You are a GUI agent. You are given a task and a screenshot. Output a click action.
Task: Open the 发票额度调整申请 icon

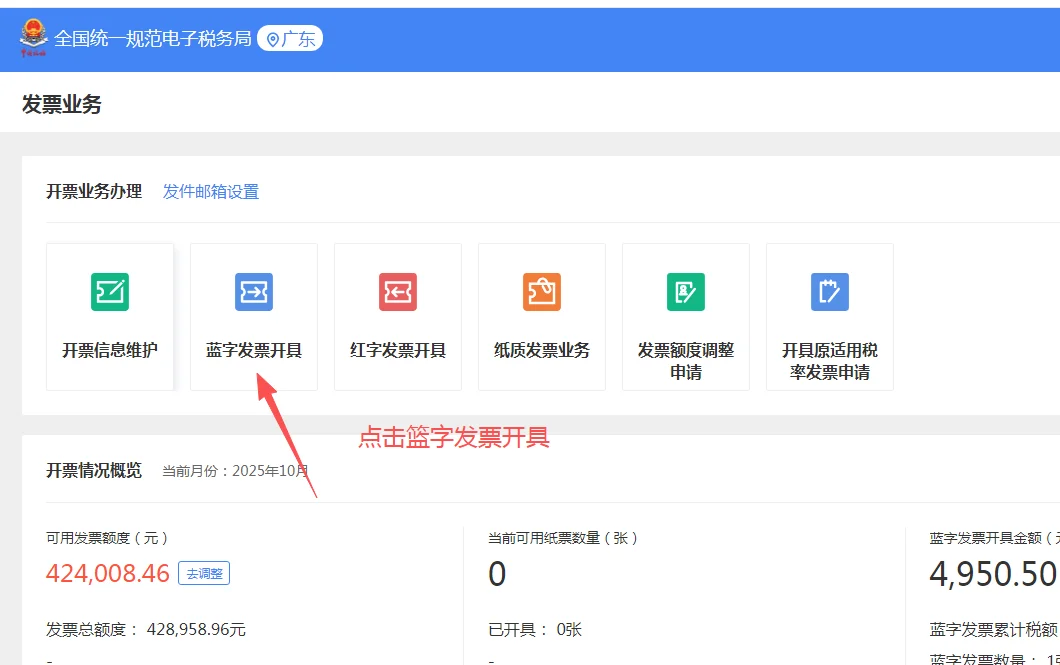(685, 315)
